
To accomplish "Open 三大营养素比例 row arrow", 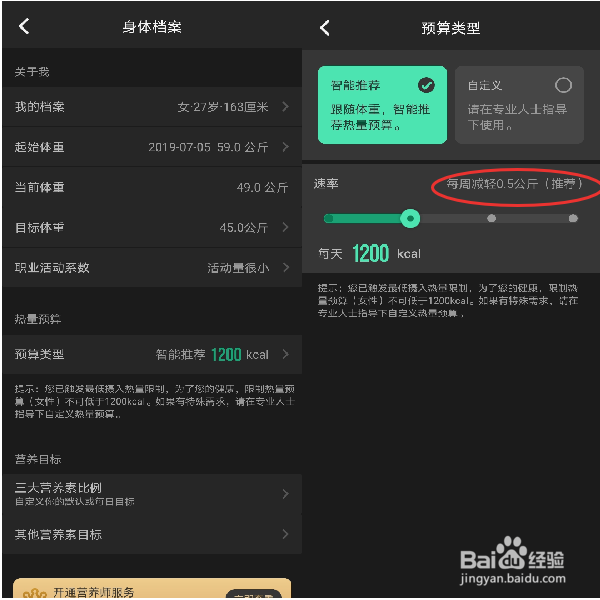I will tap(285, 494).
